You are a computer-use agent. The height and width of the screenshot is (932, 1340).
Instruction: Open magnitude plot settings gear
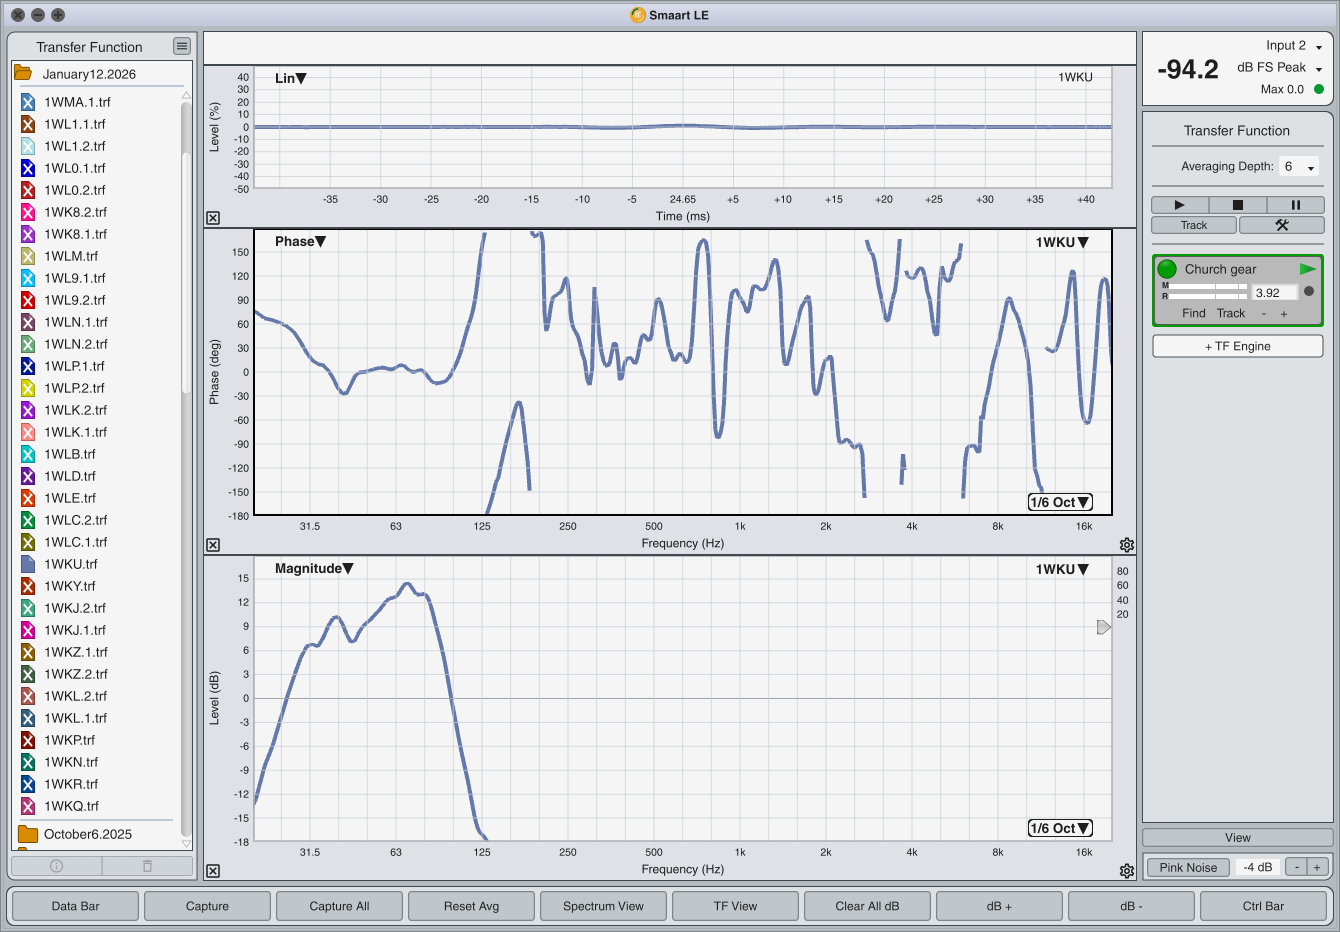tap(1127, 871)
